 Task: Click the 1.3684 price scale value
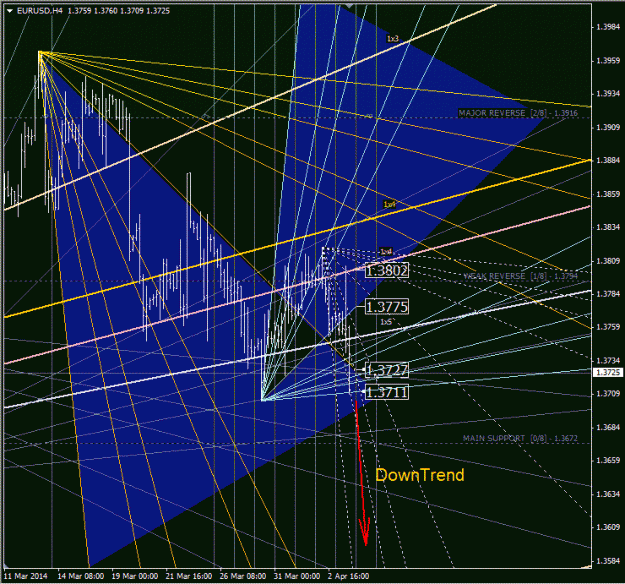(608, 427)
